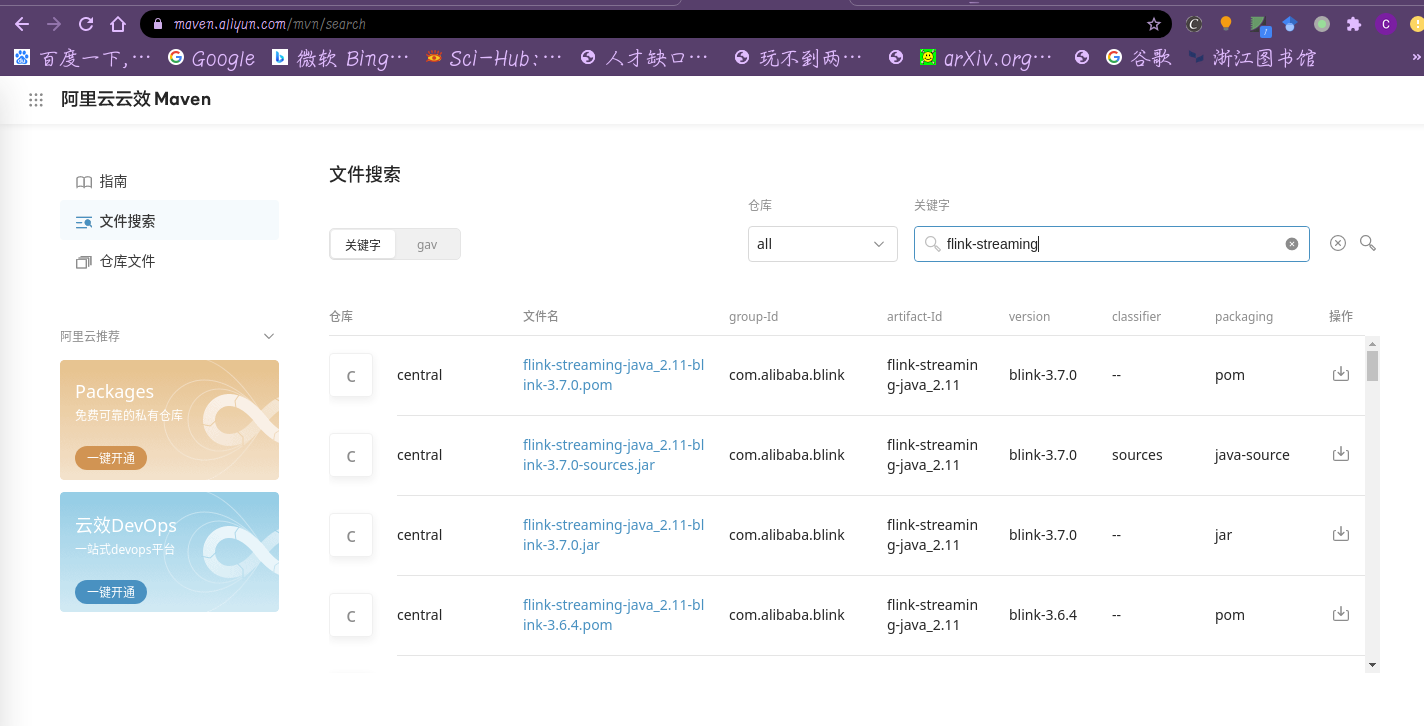1424x726 pixels.
Task: Bookmark this page using the star icon
Action: point(1154,22)
